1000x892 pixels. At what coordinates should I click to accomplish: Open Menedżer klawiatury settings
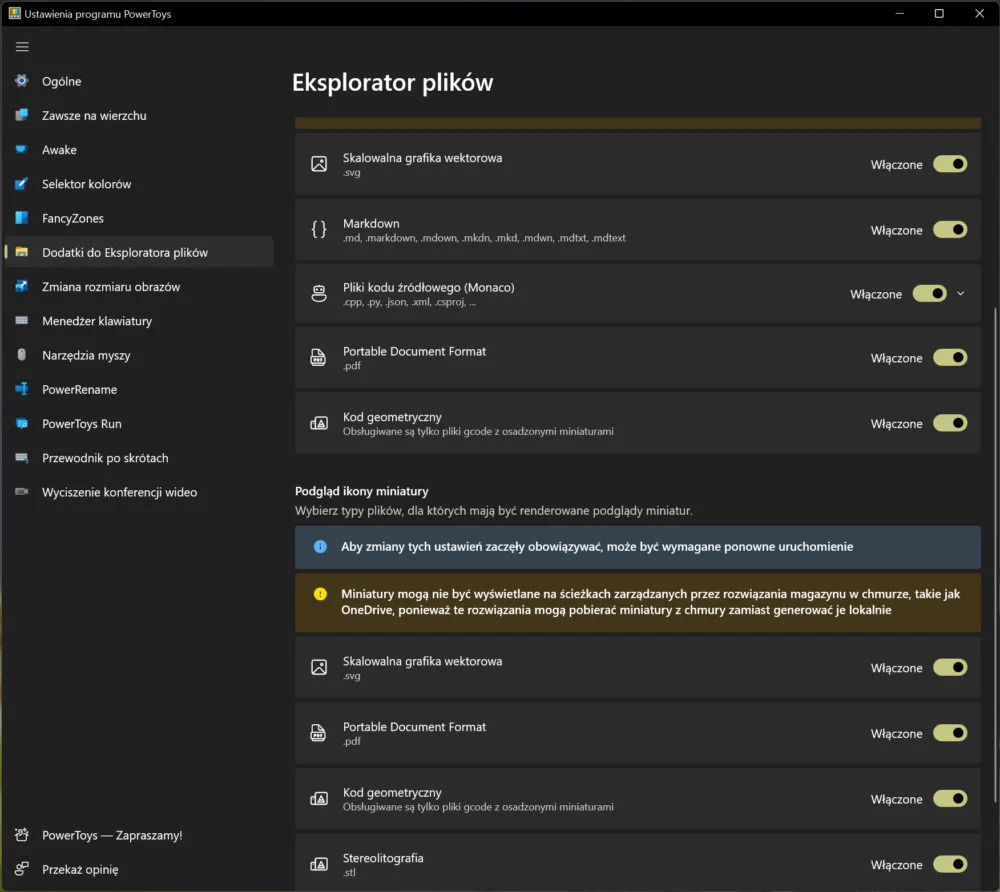[139, 321]
